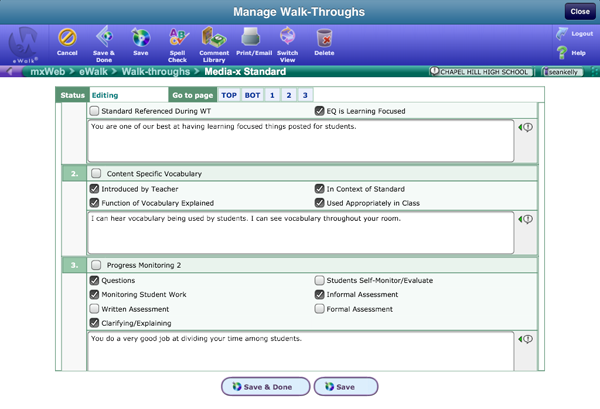This screenshot has width=600, height=409.
Task: Toggle the EQ is Learning Focused checkbox
Action: pyautogui.click(x=320, y=111)
